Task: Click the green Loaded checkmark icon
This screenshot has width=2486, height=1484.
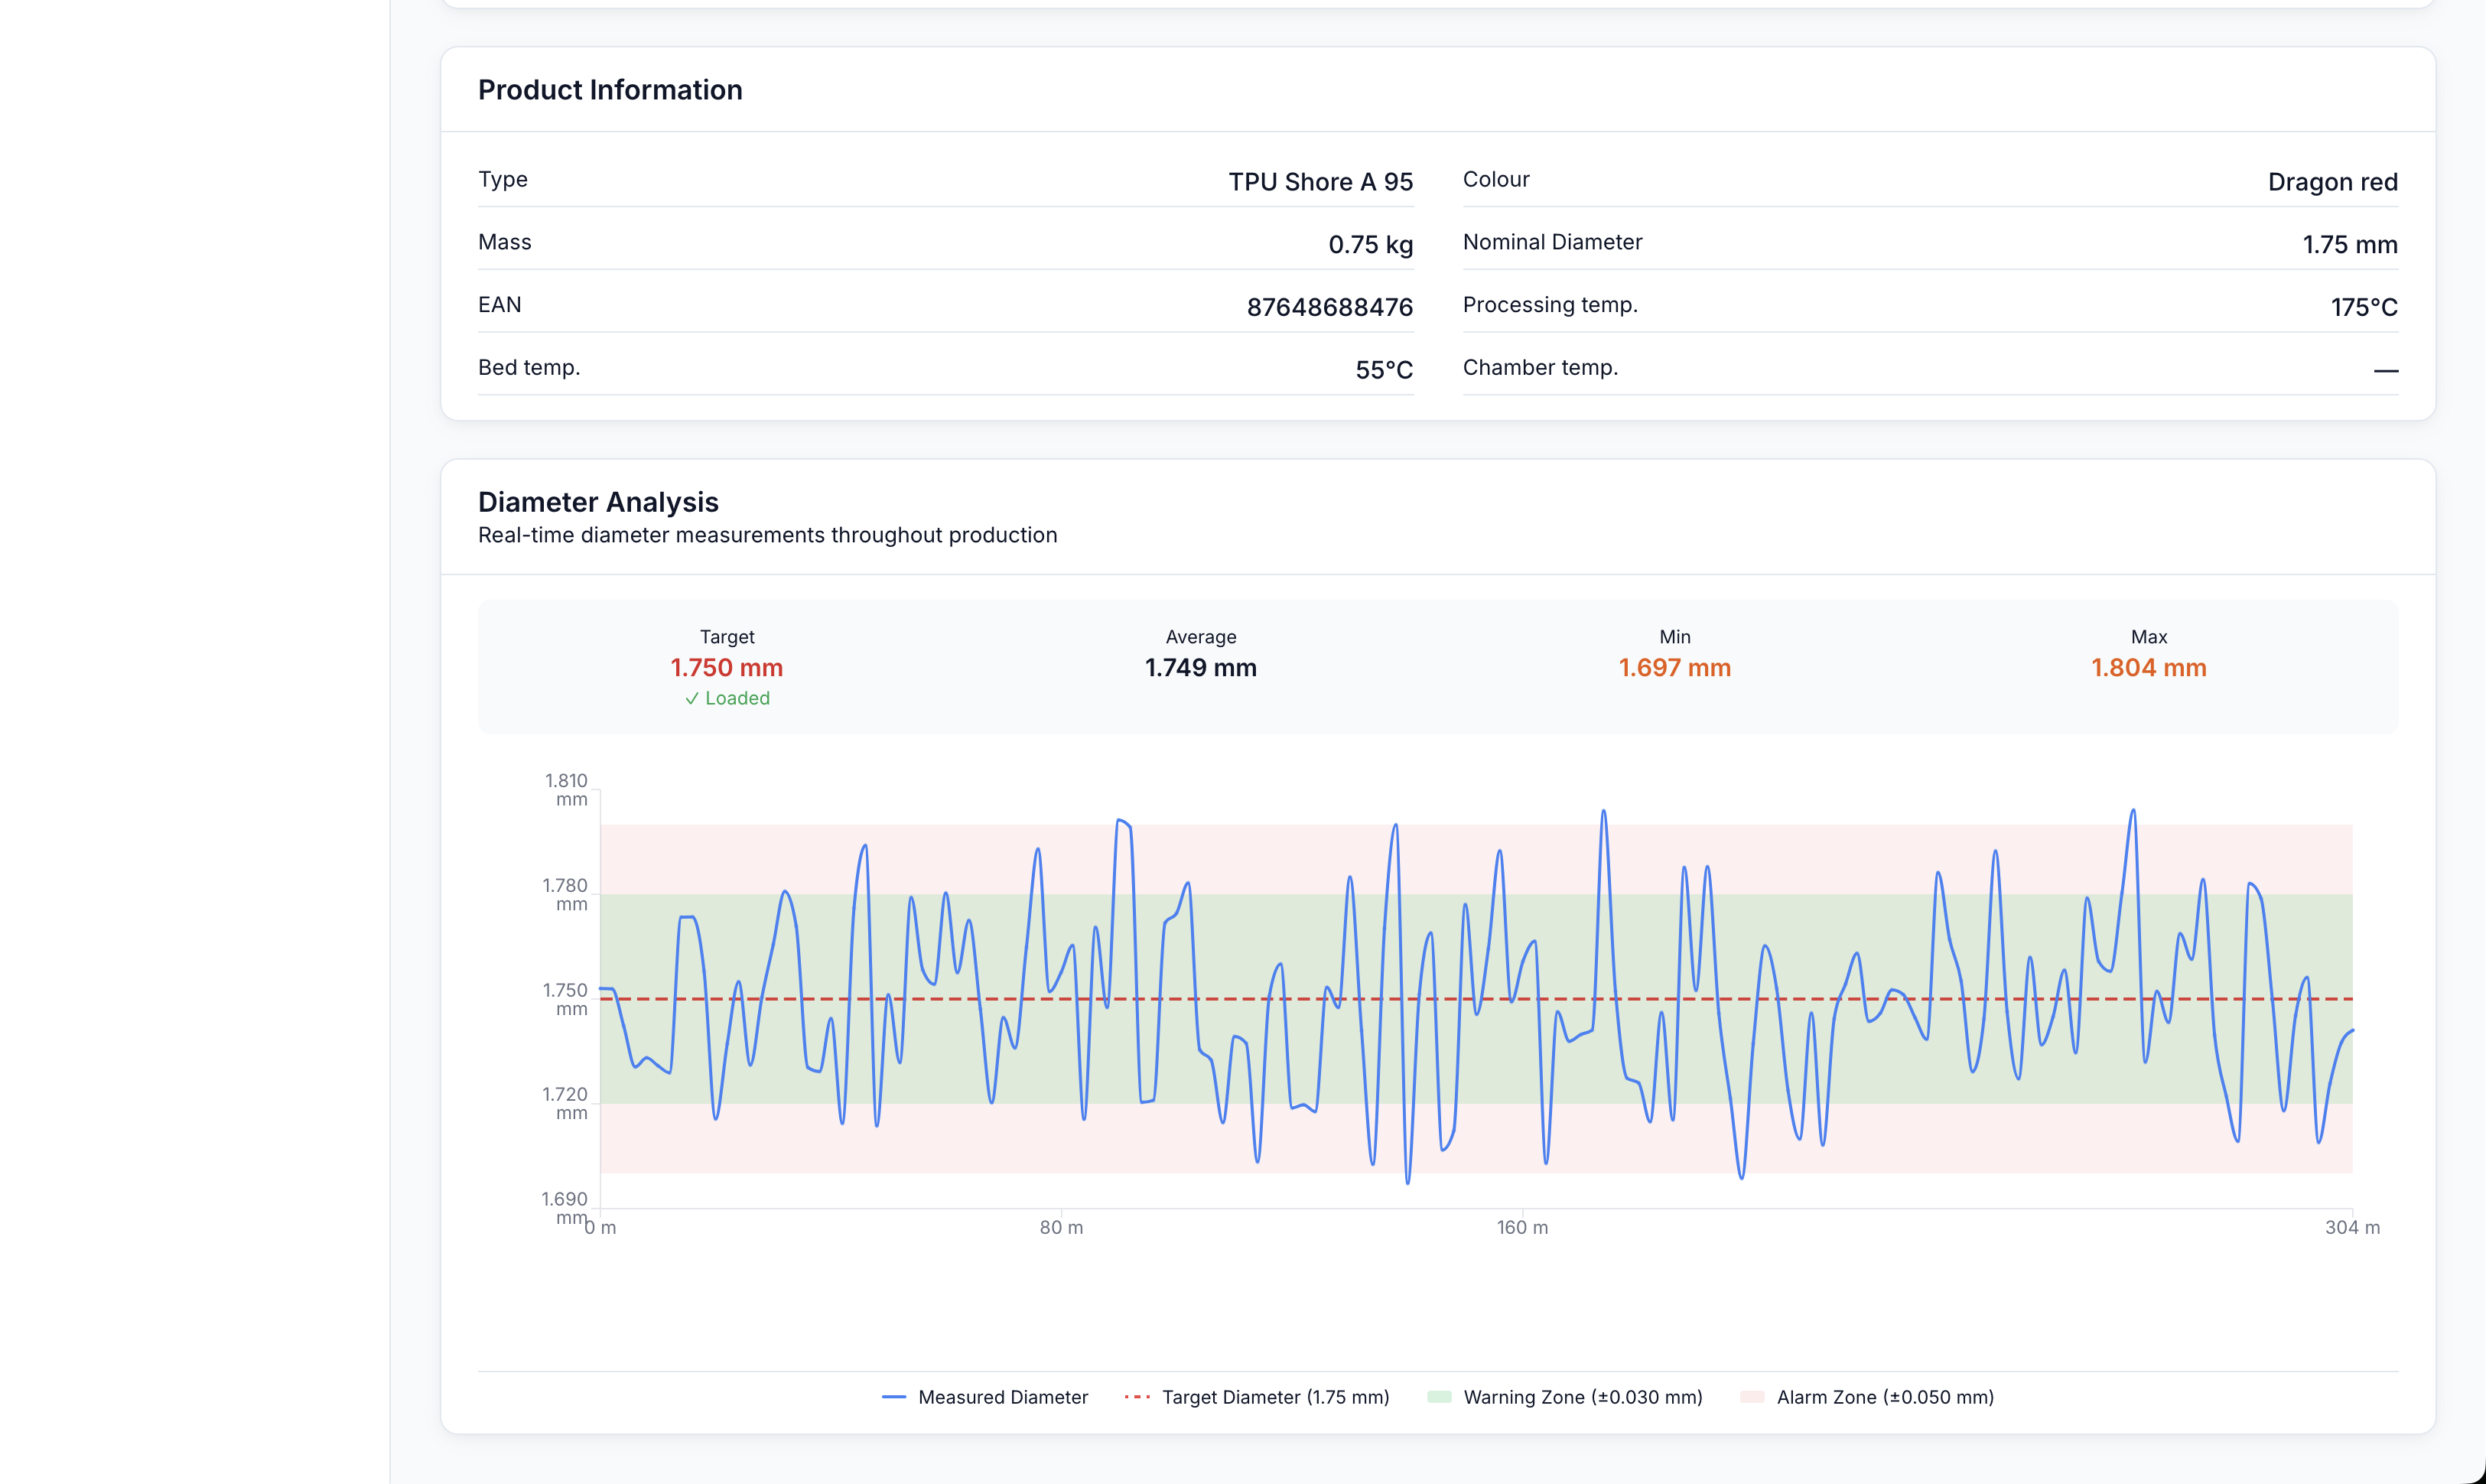Action: click(691, 699)
